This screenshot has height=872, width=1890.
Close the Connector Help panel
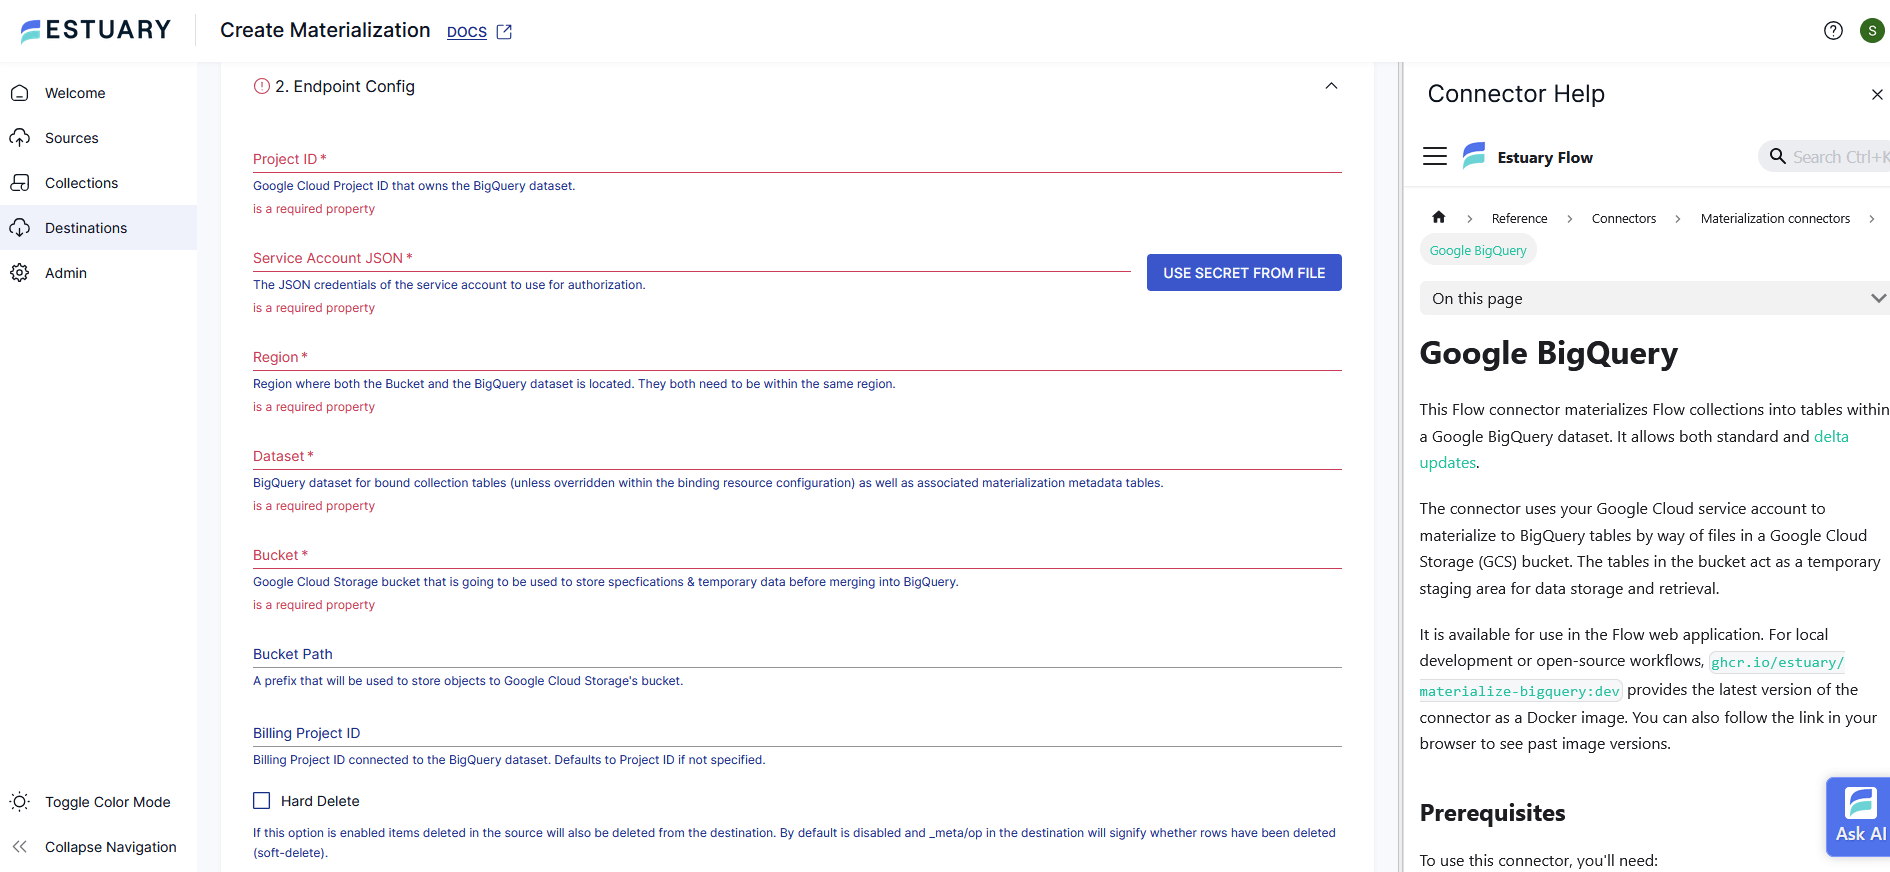tap(1877, 94)
